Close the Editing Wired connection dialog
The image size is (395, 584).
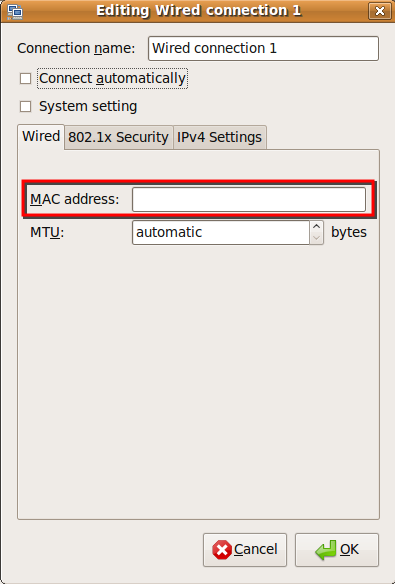[379, 11]
